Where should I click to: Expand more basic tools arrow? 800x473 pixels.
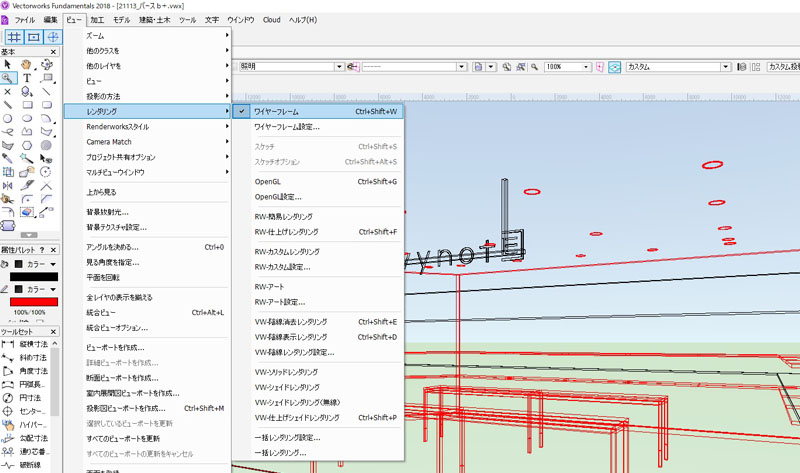tap(29, 235)
